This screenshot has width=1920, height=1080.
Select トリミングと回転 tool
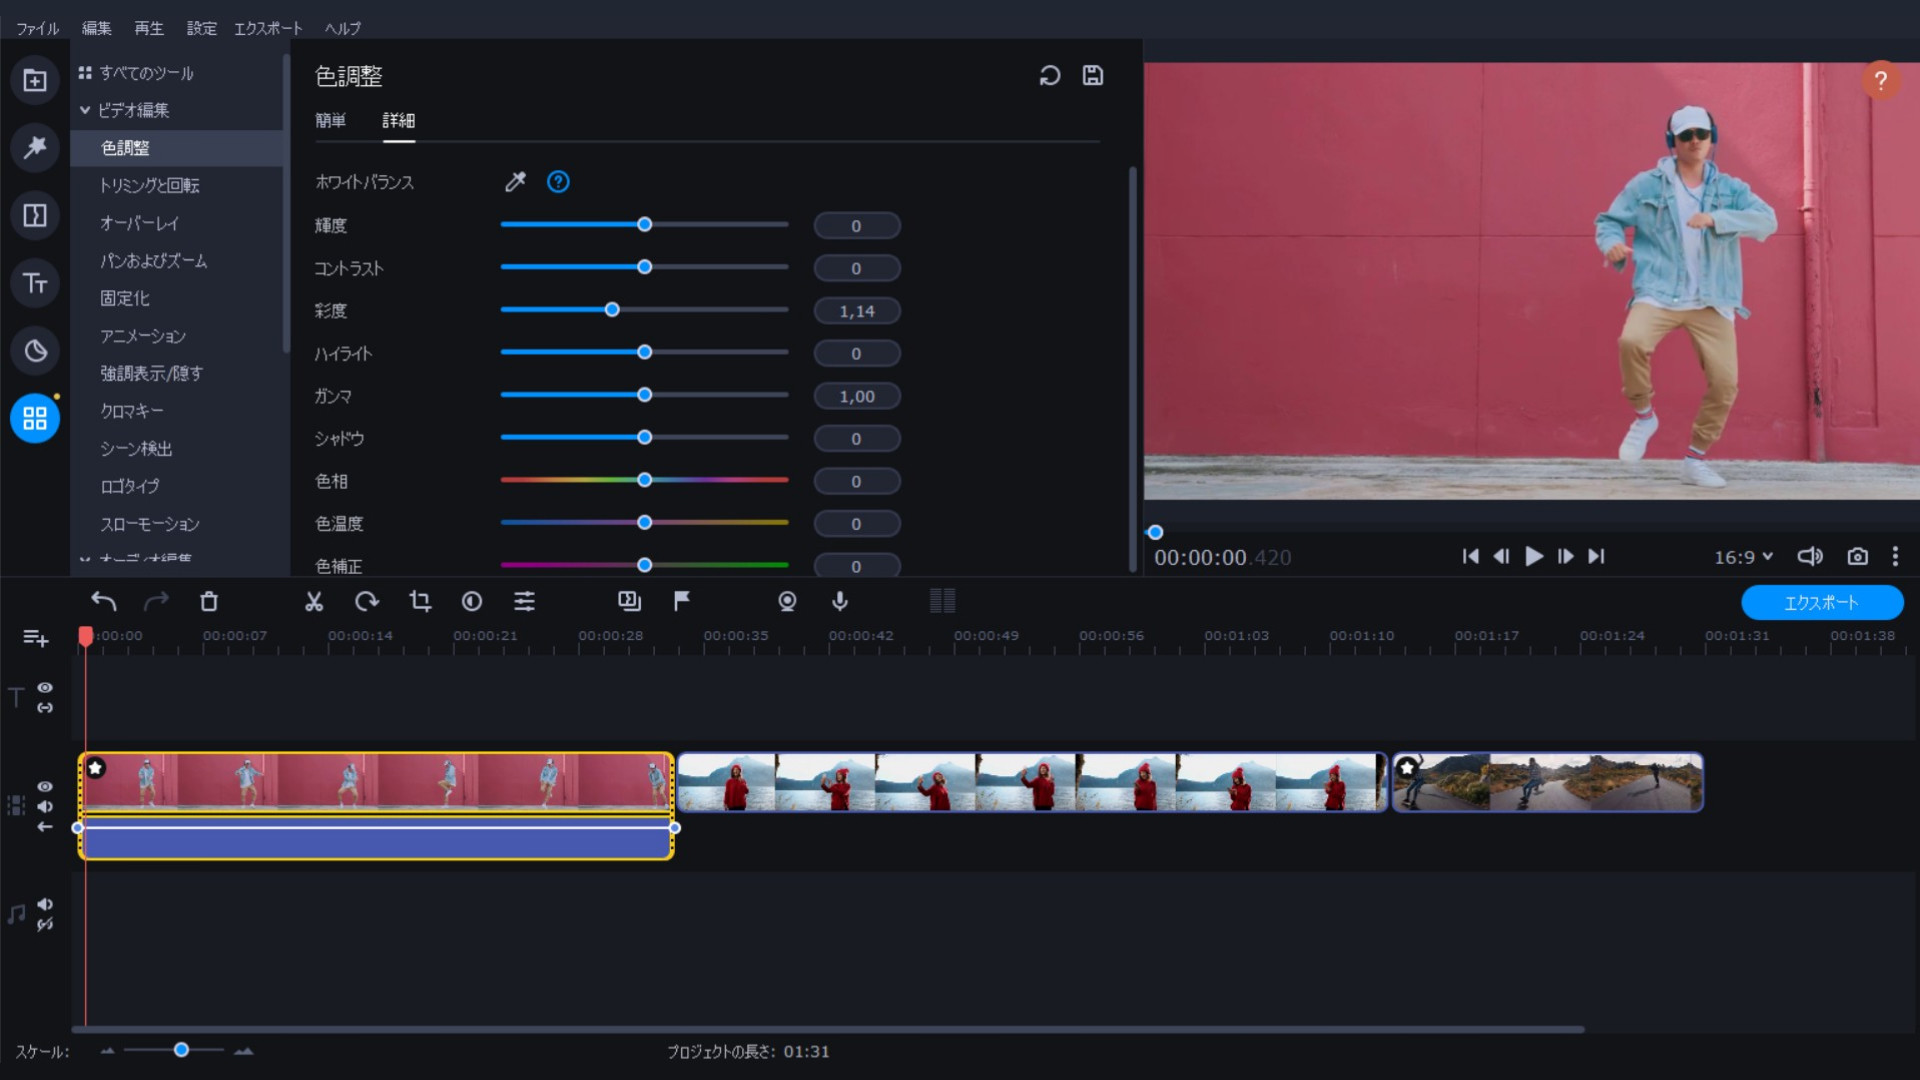(150, 185)
